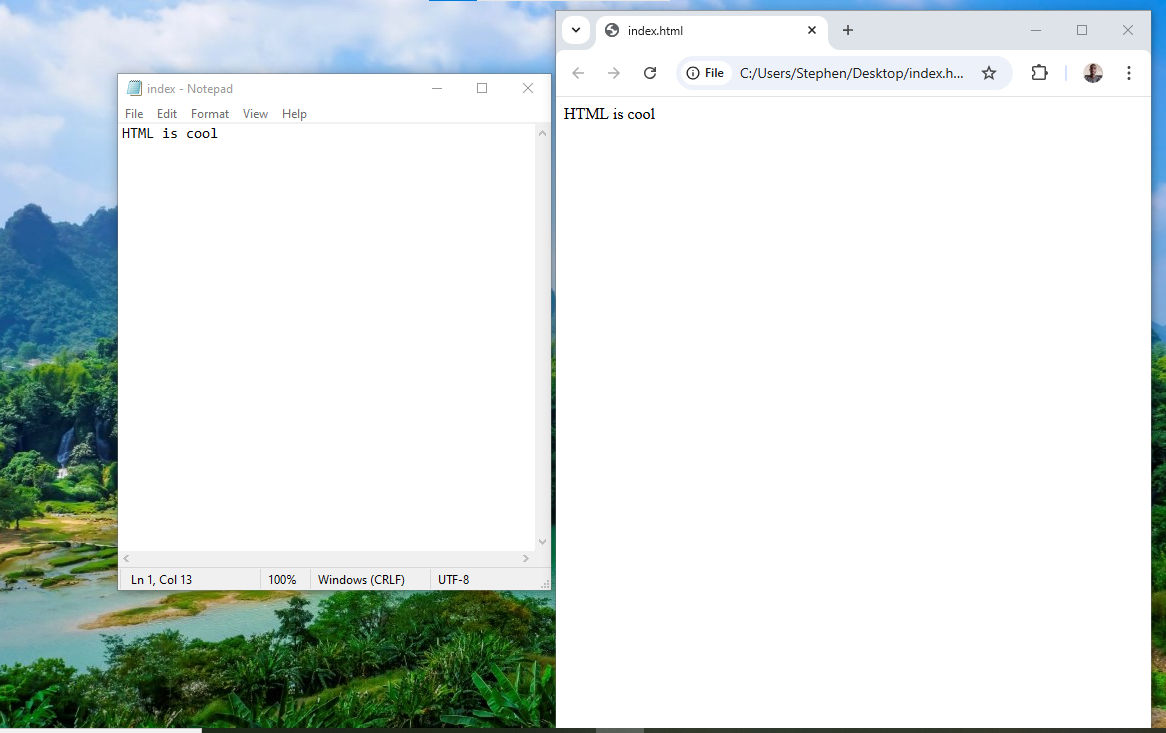The height and width of the screenshot is (733, 1166).
Task: Click the "Windows (CRLF)" status bar entry
Action: point(361,580)
